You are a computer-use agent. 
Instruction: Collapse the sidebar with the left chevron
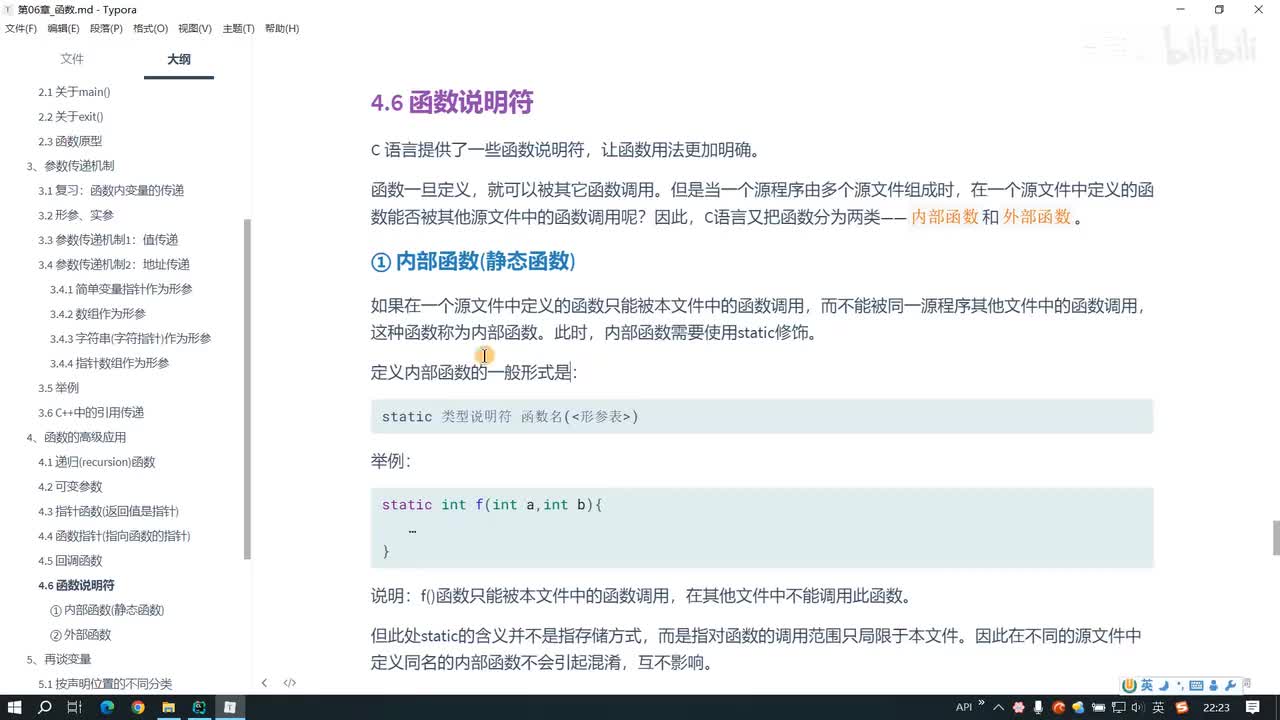(x=264, y=683)
